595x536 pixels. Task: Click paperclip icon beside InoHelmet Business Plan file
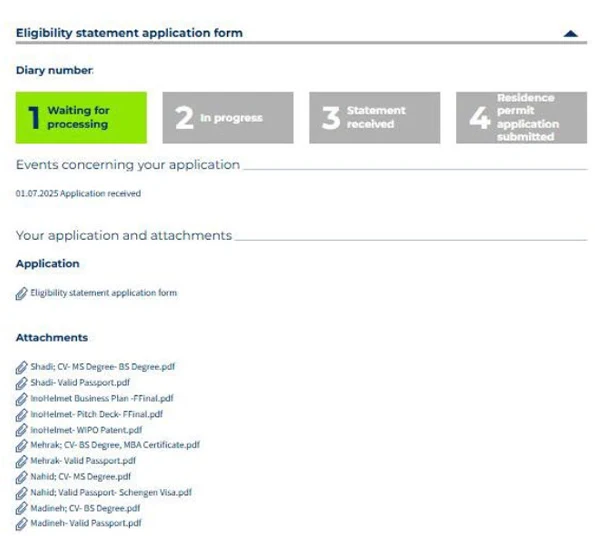pyautogui.click(x=22, y=399)
